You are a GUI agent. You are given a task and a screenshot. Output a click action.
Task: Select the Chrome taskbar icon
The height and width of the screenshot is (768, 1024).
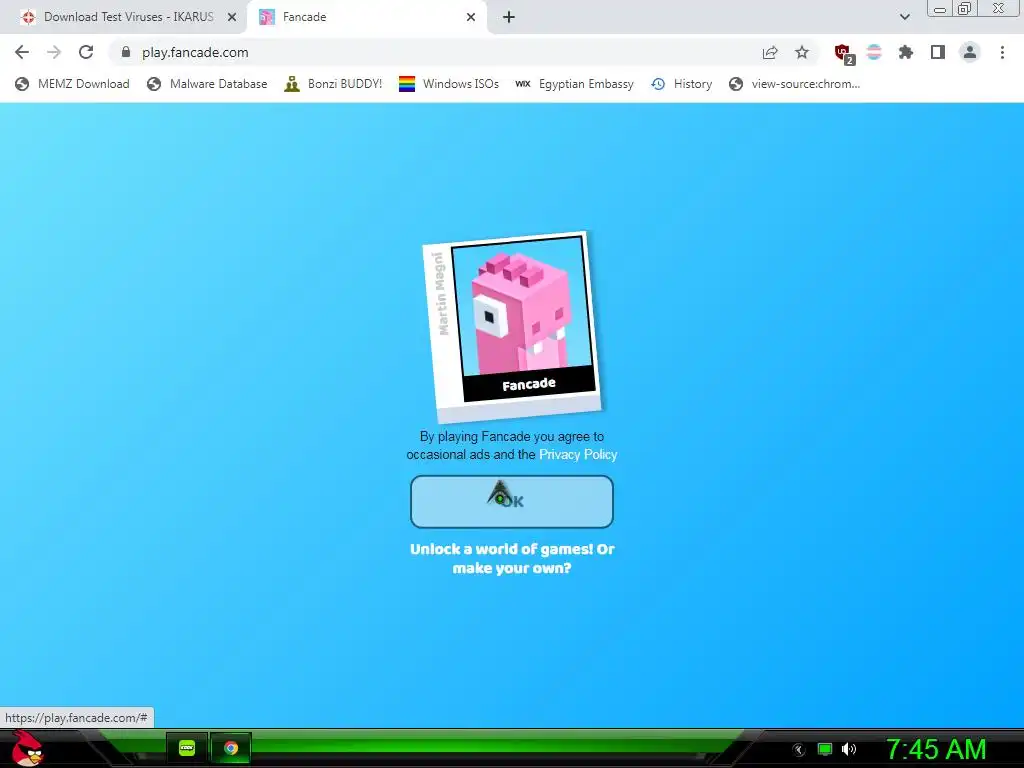click(x=231, y=748)
